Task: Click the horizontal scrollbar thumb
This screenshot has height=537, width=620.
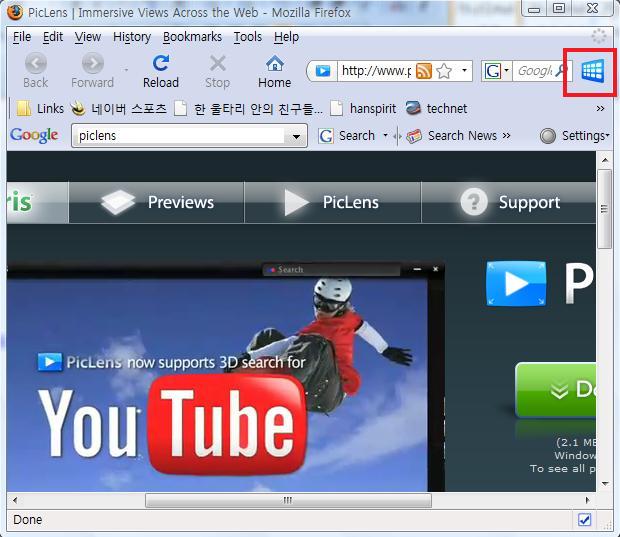Action: (288, 500)
